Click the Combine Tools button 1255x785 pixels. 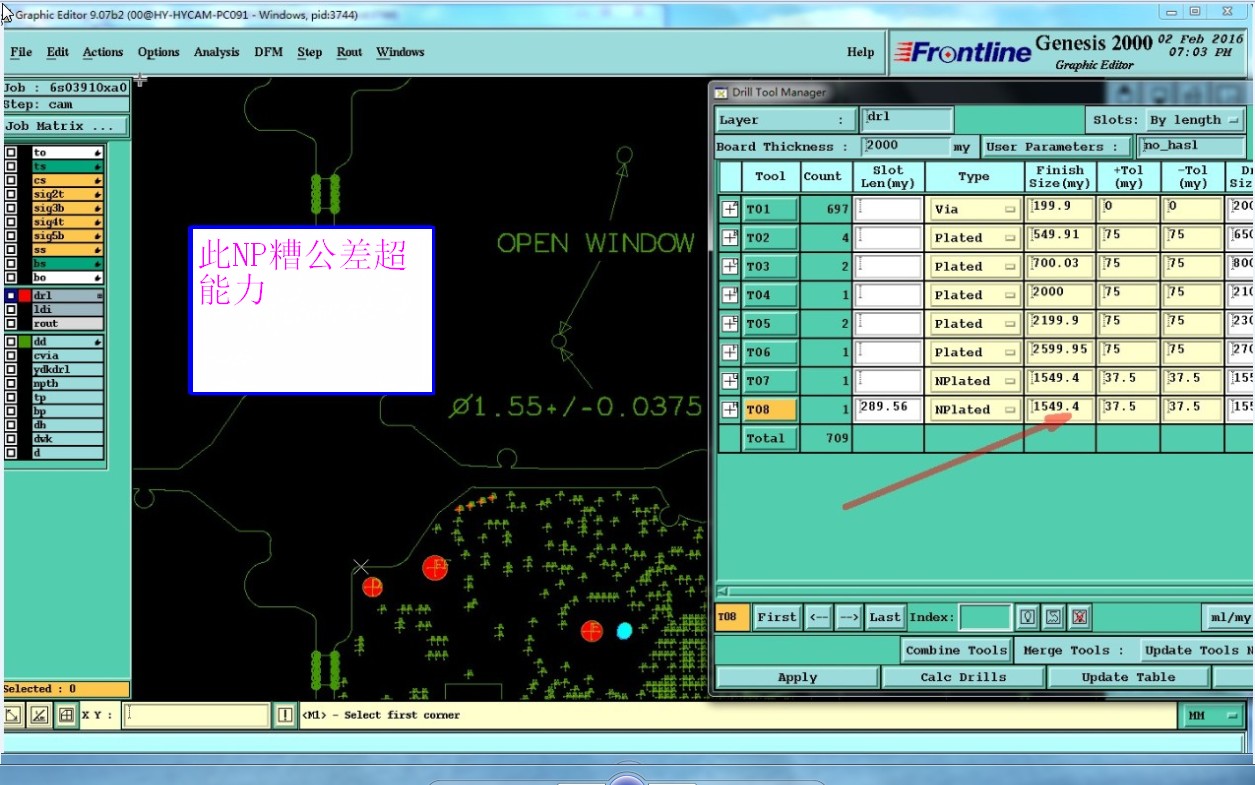956,650
